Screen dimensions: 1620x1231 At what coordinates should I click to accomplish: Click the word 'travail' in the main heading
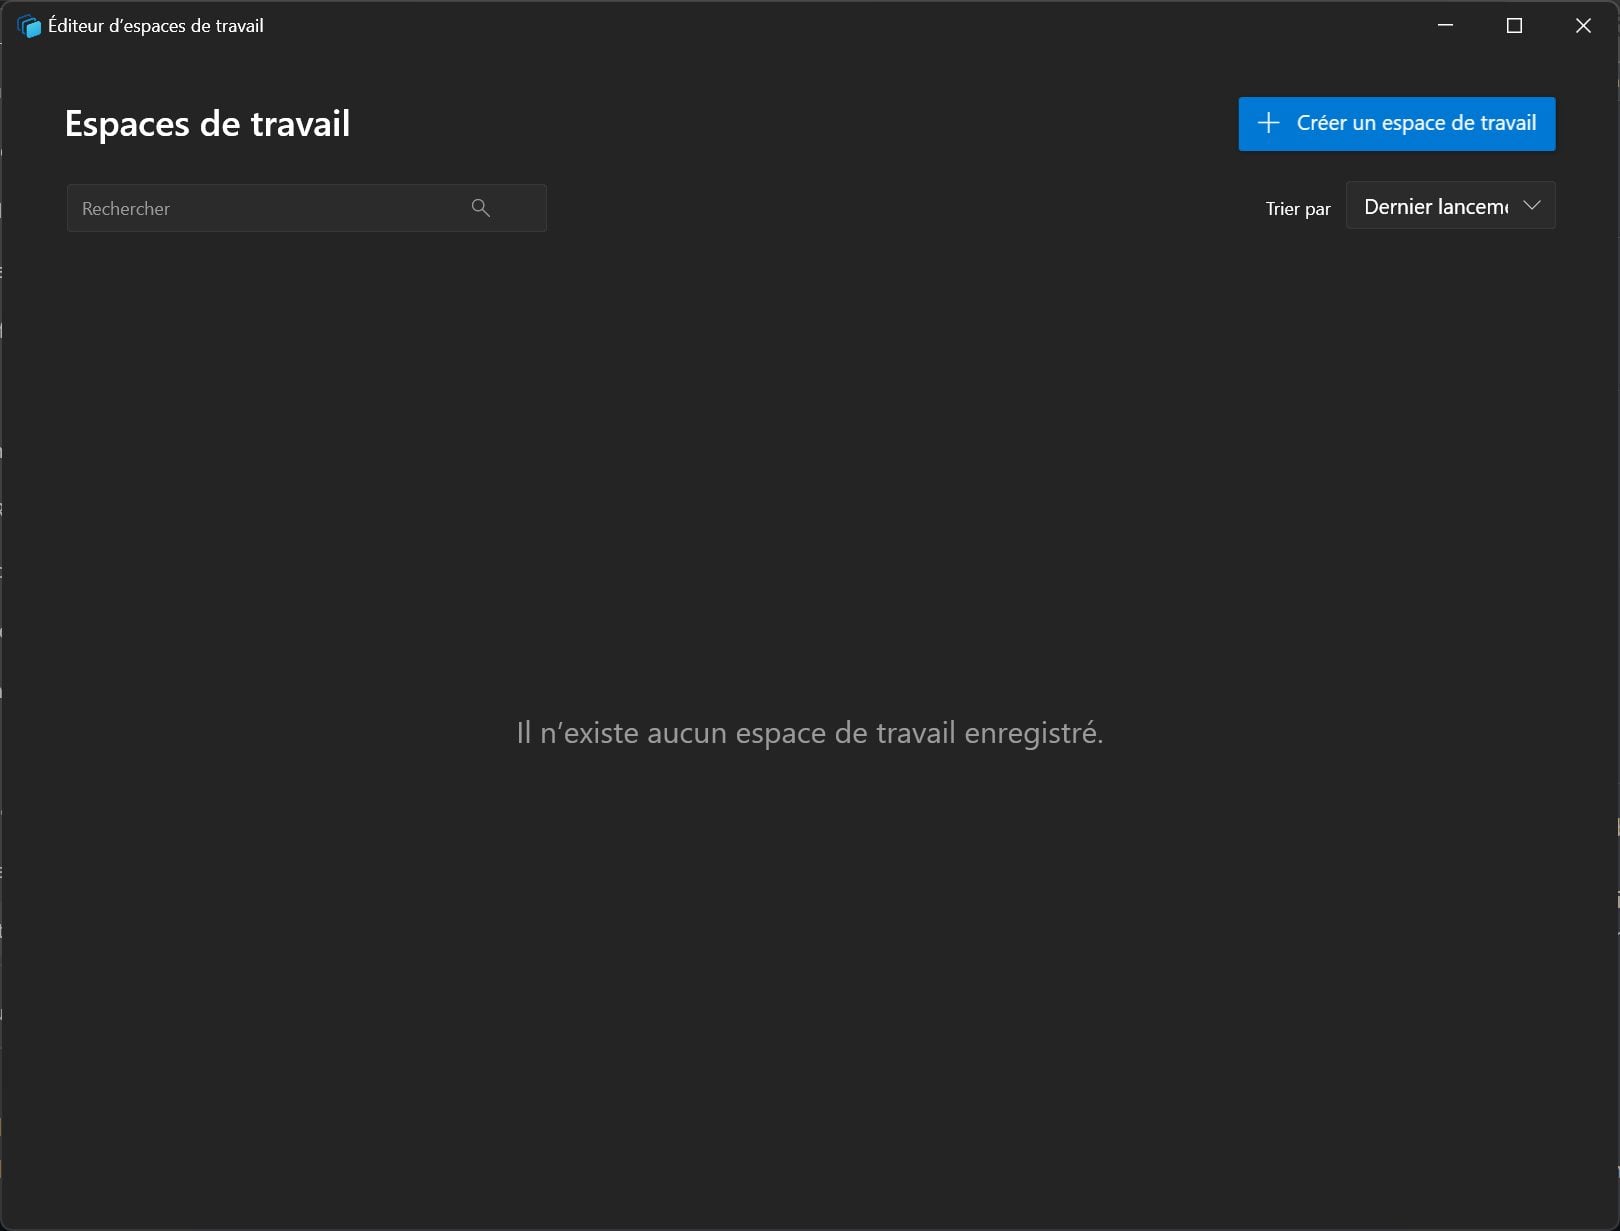coord(300,124)
